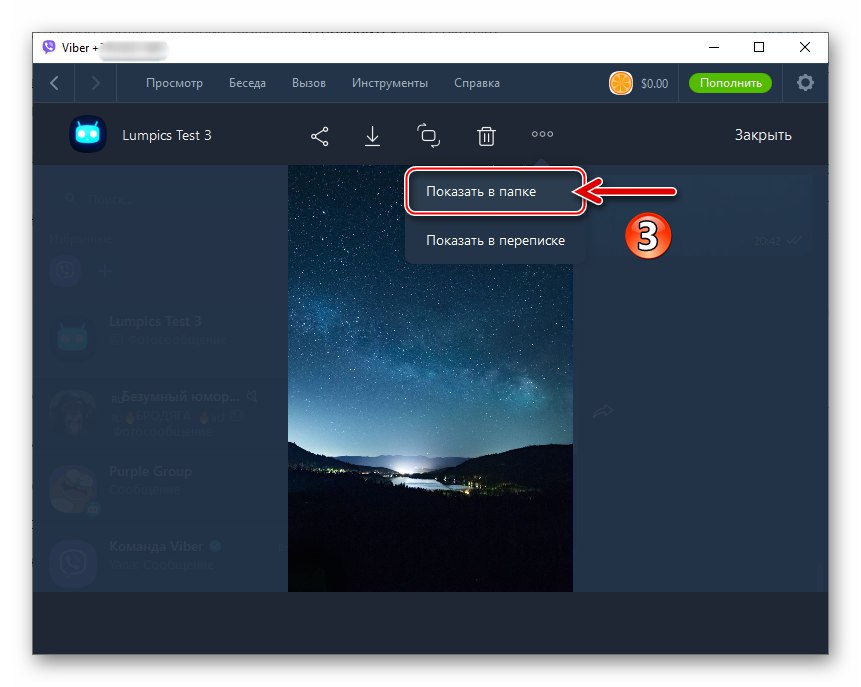Click the Viber logo in the title bar
The width and height of the screenshot is (861, 687).
[49, 47]
